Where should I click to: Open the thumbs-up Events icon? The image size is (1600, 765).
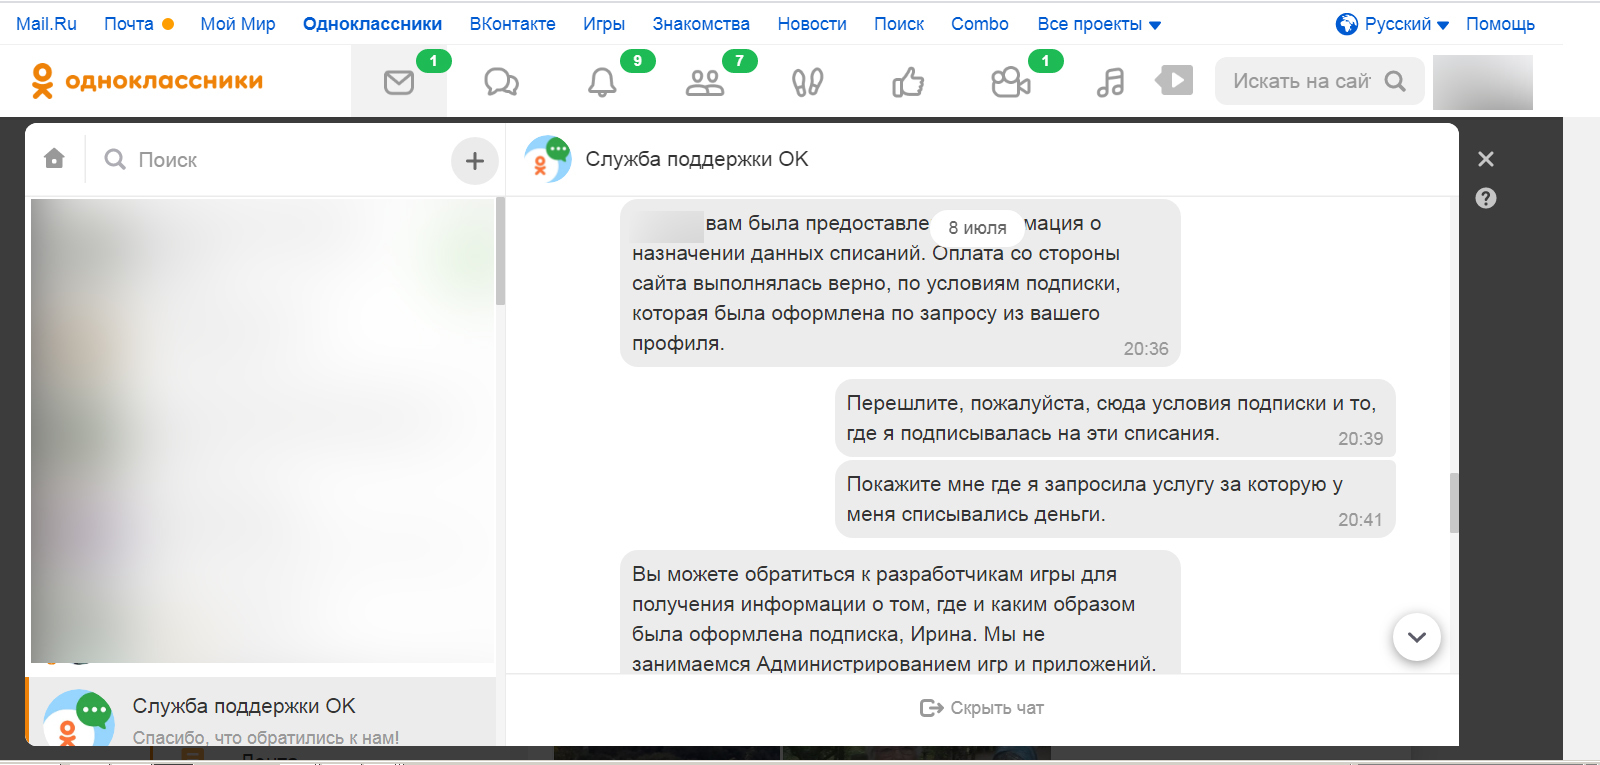point(908,82)
